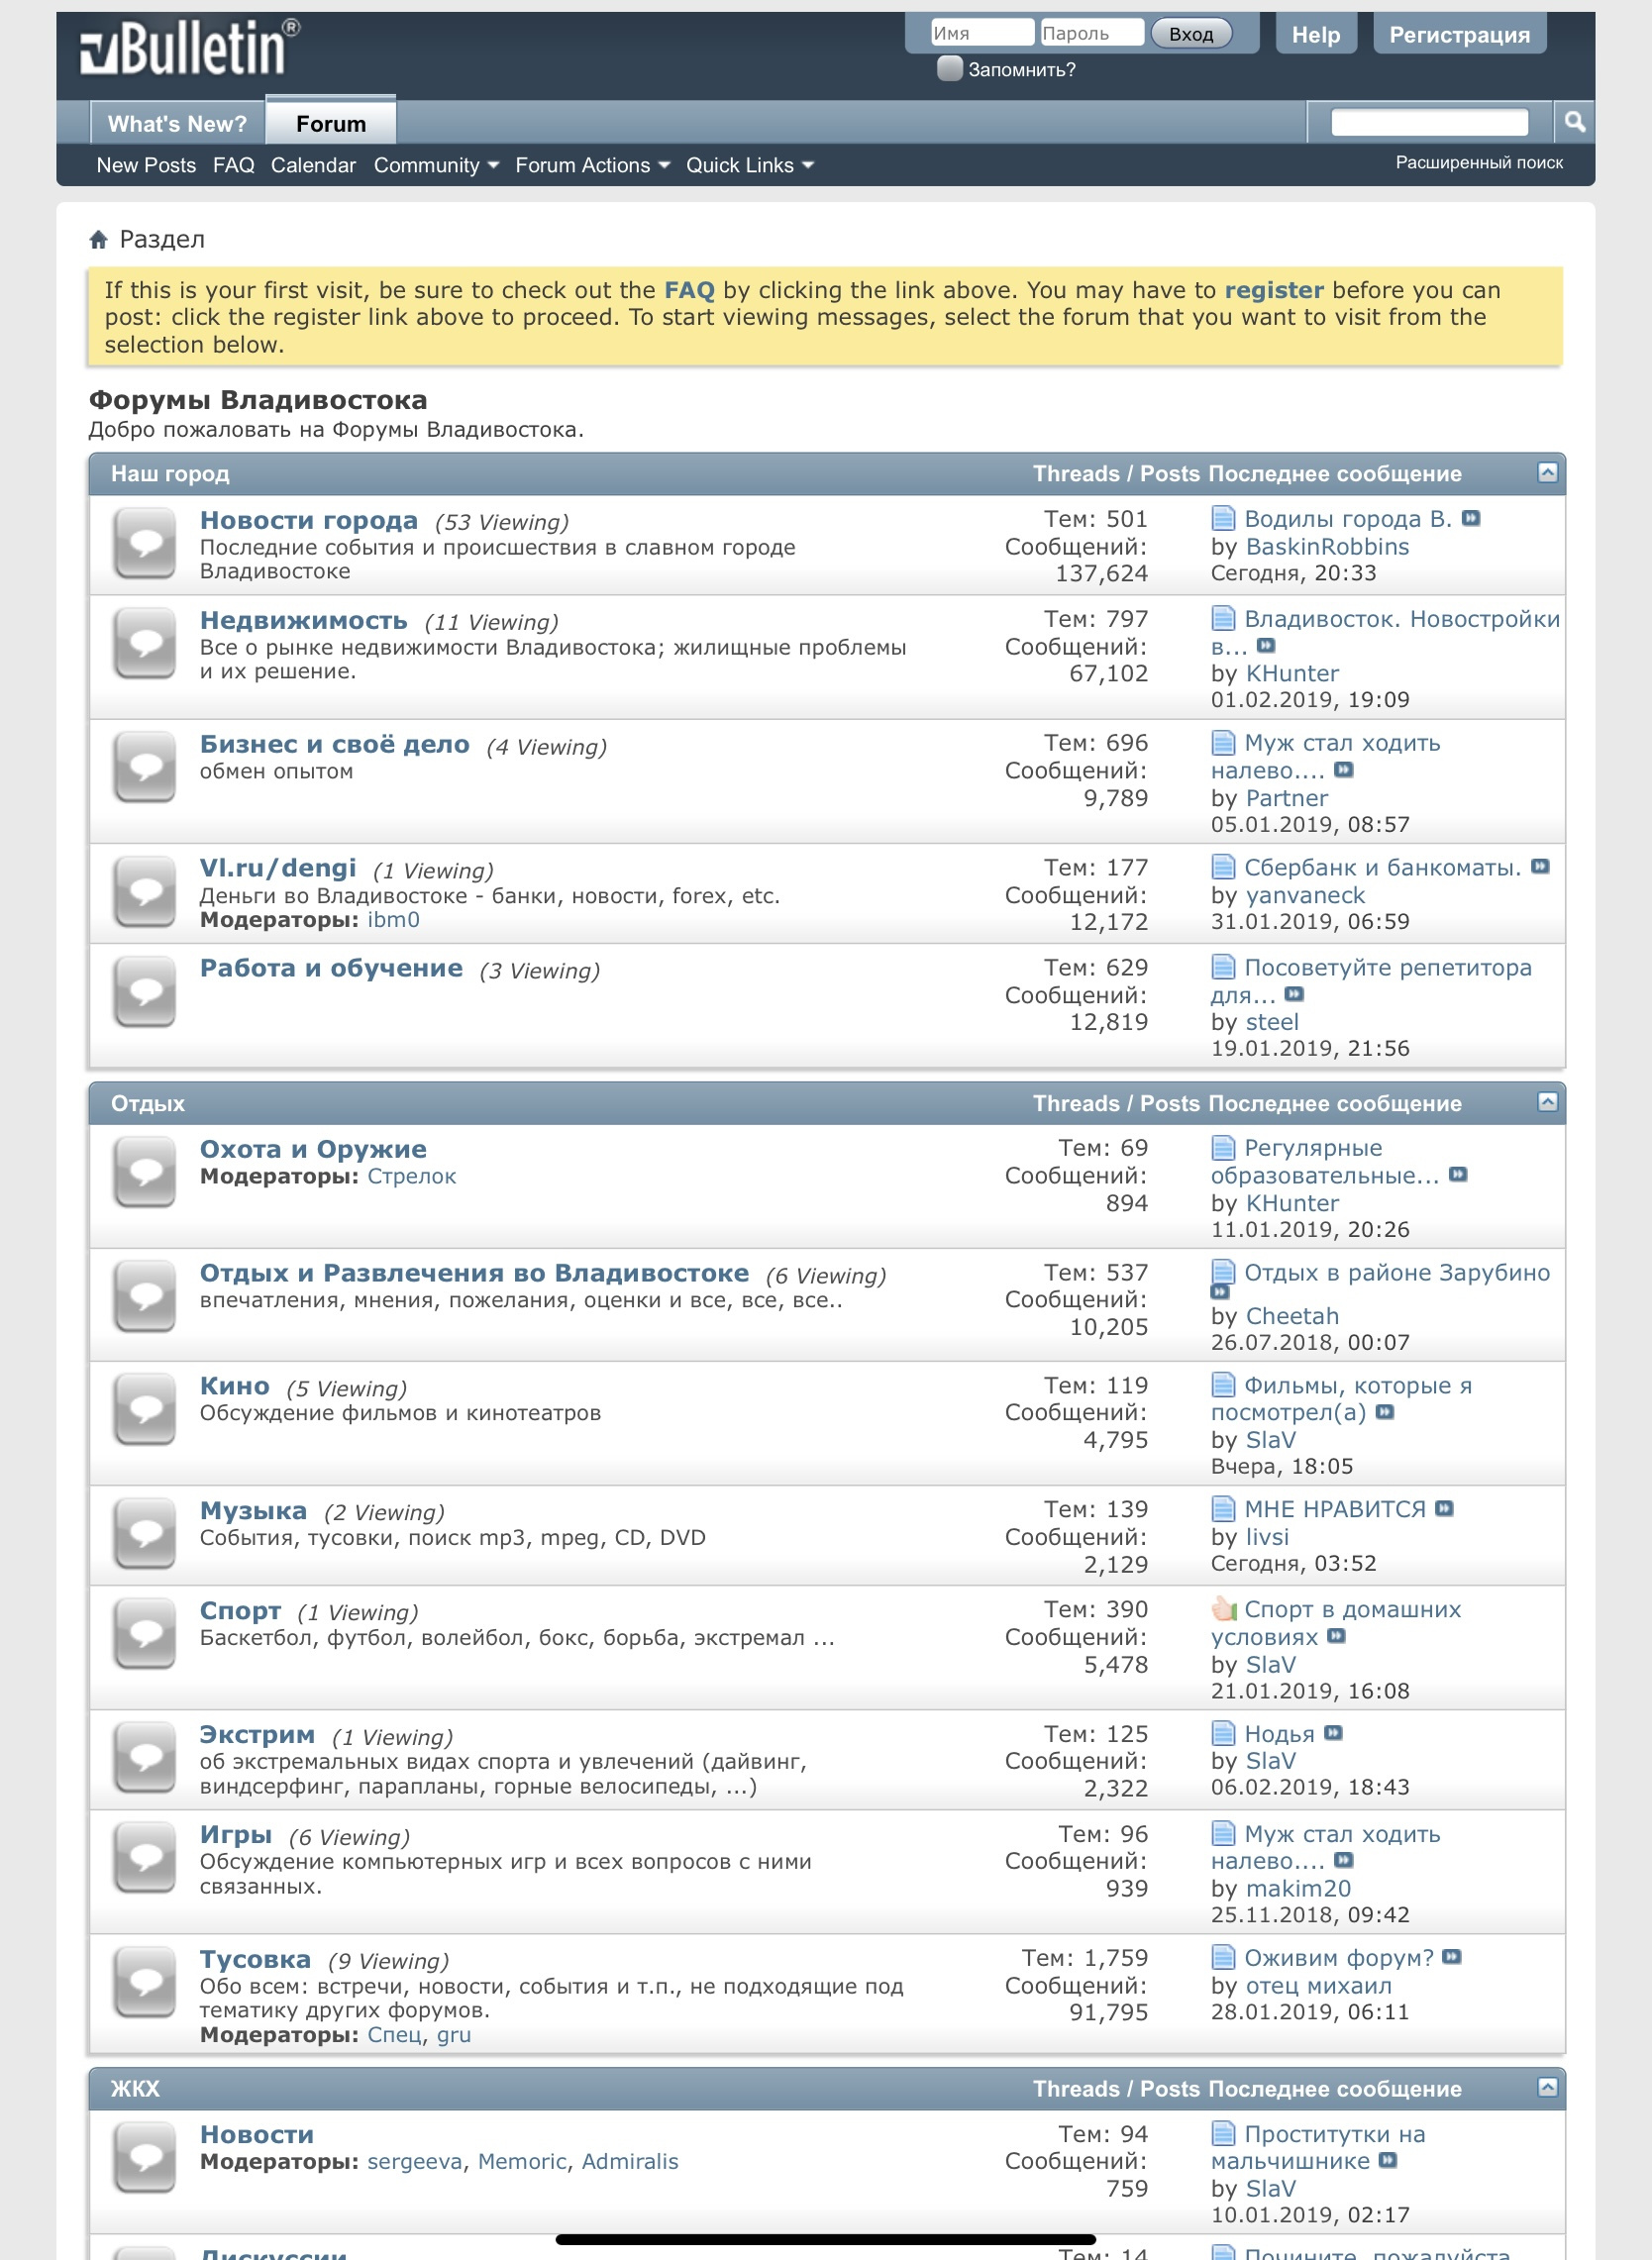1652x2260 pixels.
Task: Open moderator gru profile
Action: point(453,2035)
